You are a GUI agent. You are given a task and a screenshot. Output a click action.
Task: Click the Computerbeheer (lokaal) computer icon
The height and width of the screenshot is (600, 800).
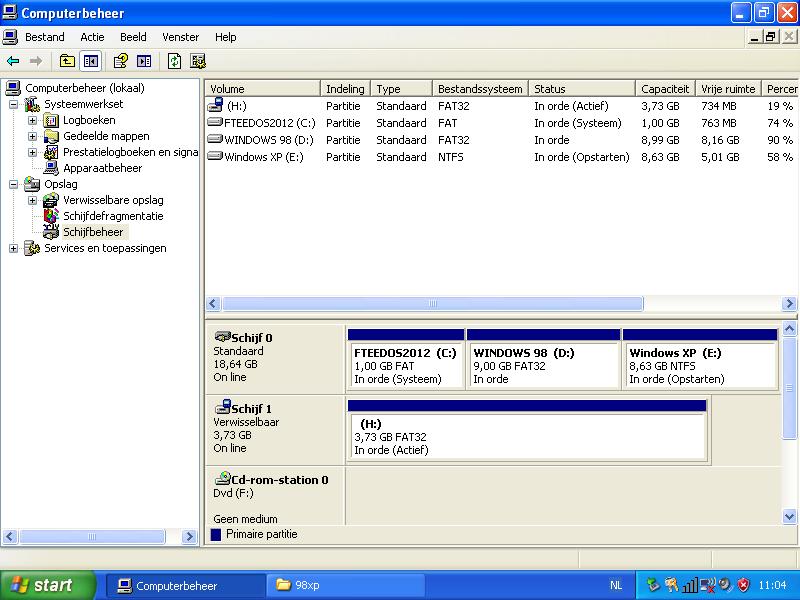tap(13, 88)
